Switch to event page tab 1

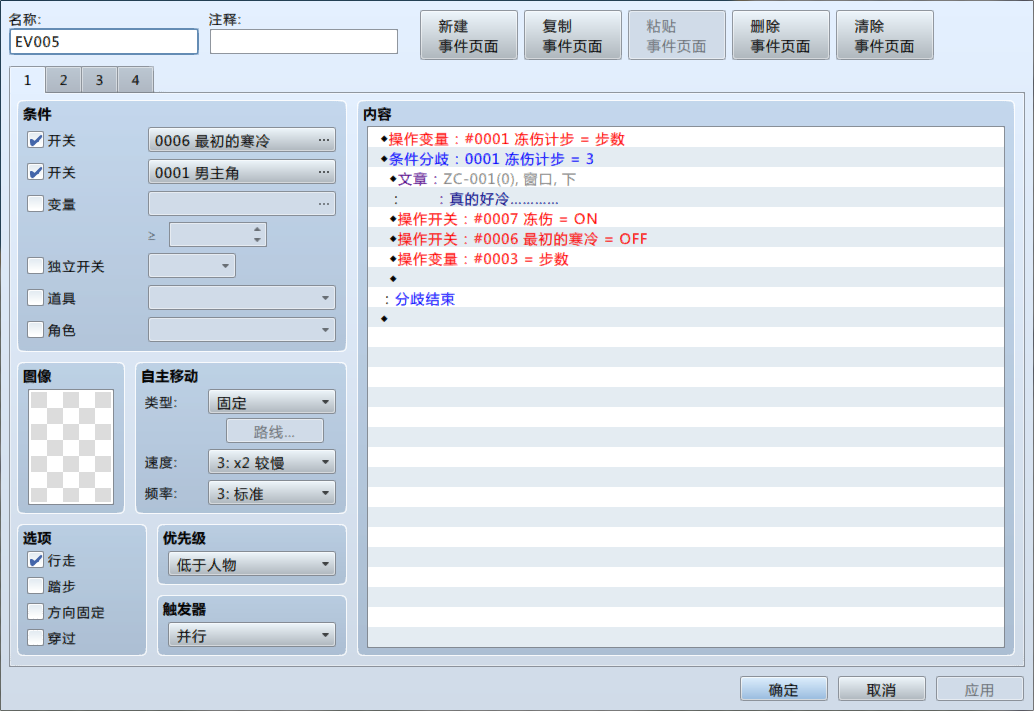pyautogui.click(x=28, y=80)
